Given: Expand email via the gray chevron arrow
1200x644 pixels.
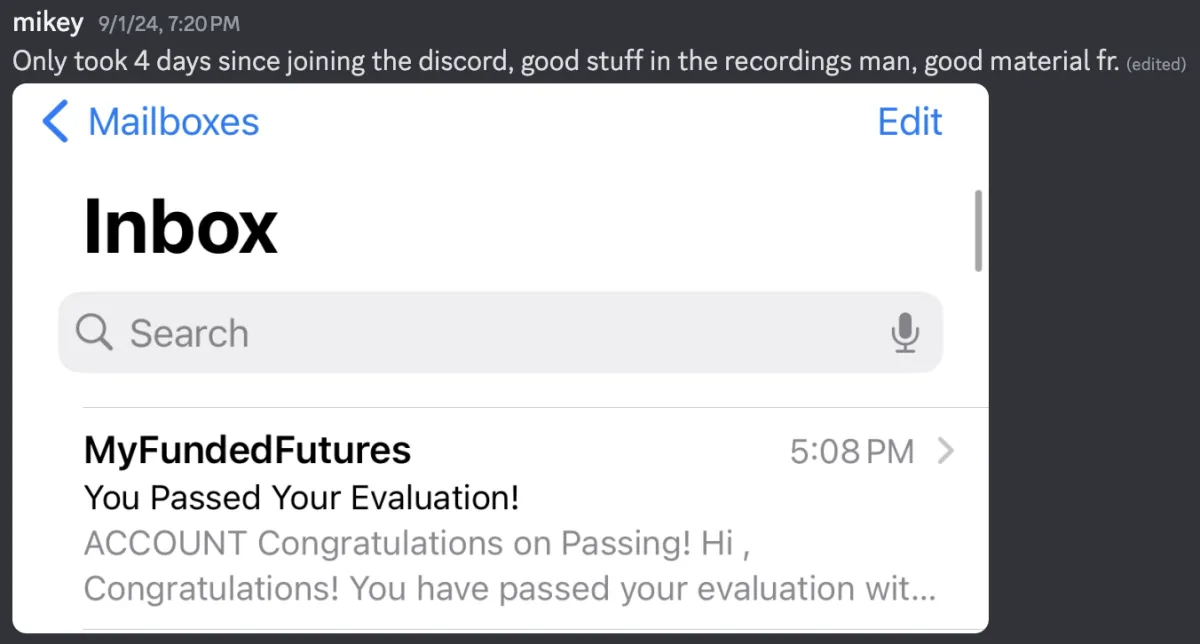Looking at the screenshot, I should (x=945, y=453).
